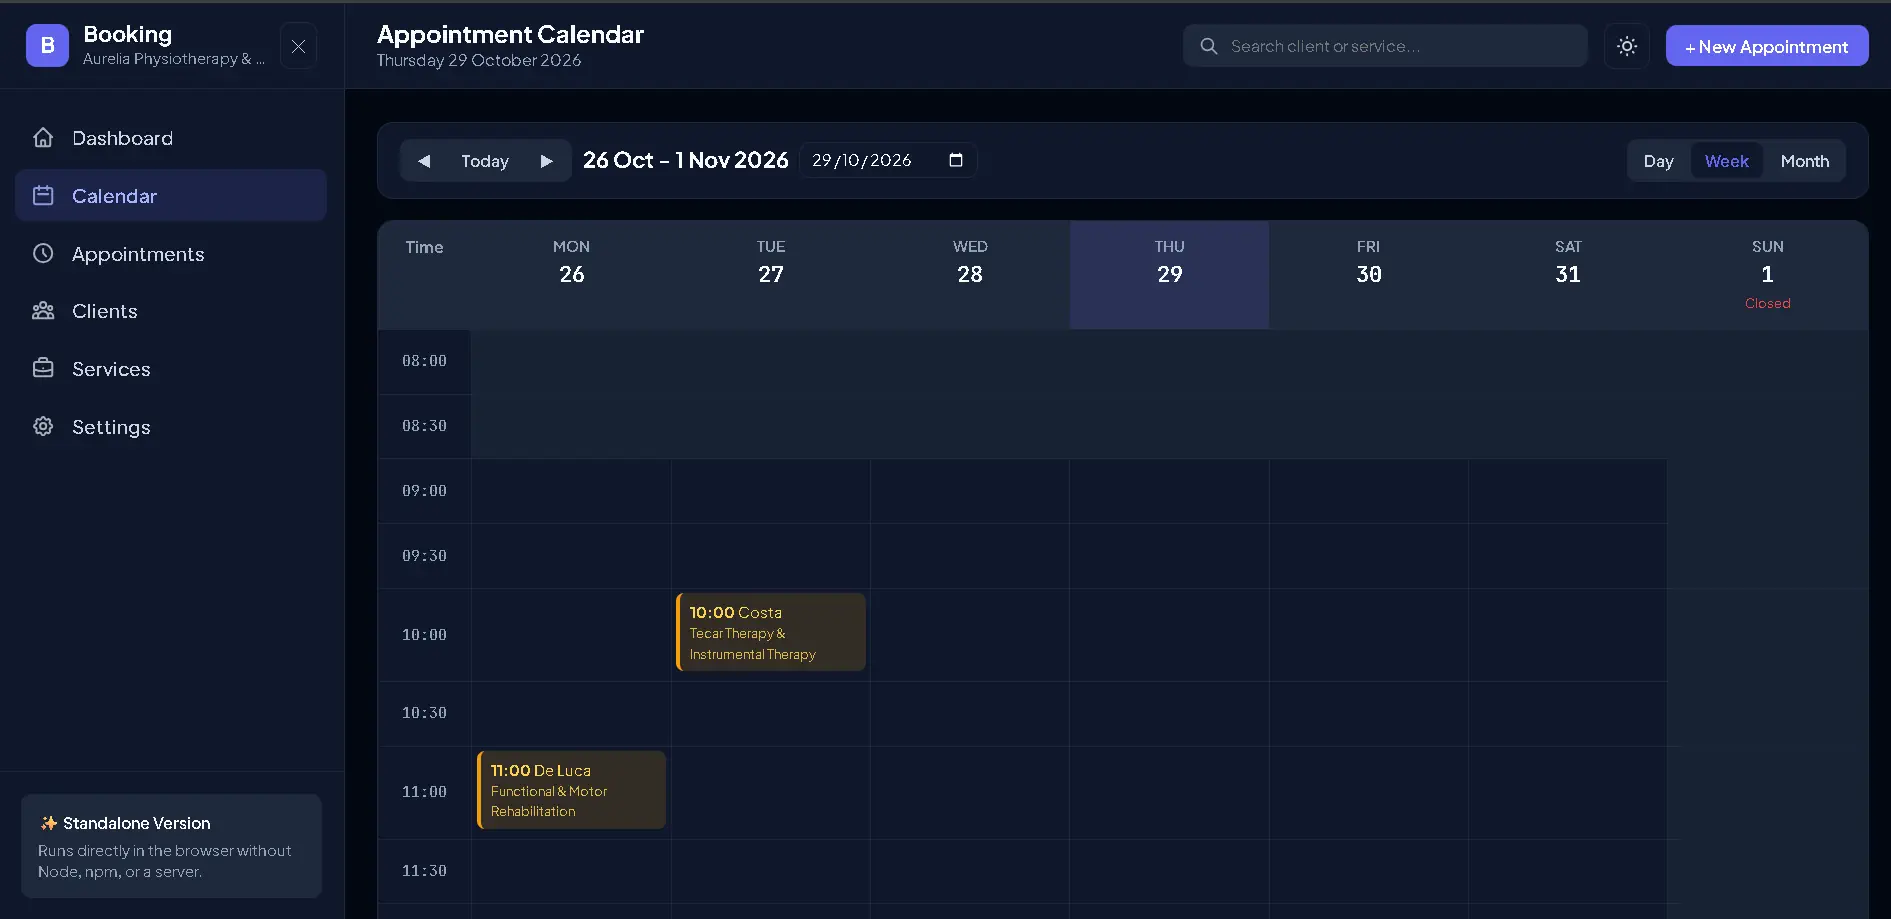Click the 11:30 time label

click(x=424, y=871)
